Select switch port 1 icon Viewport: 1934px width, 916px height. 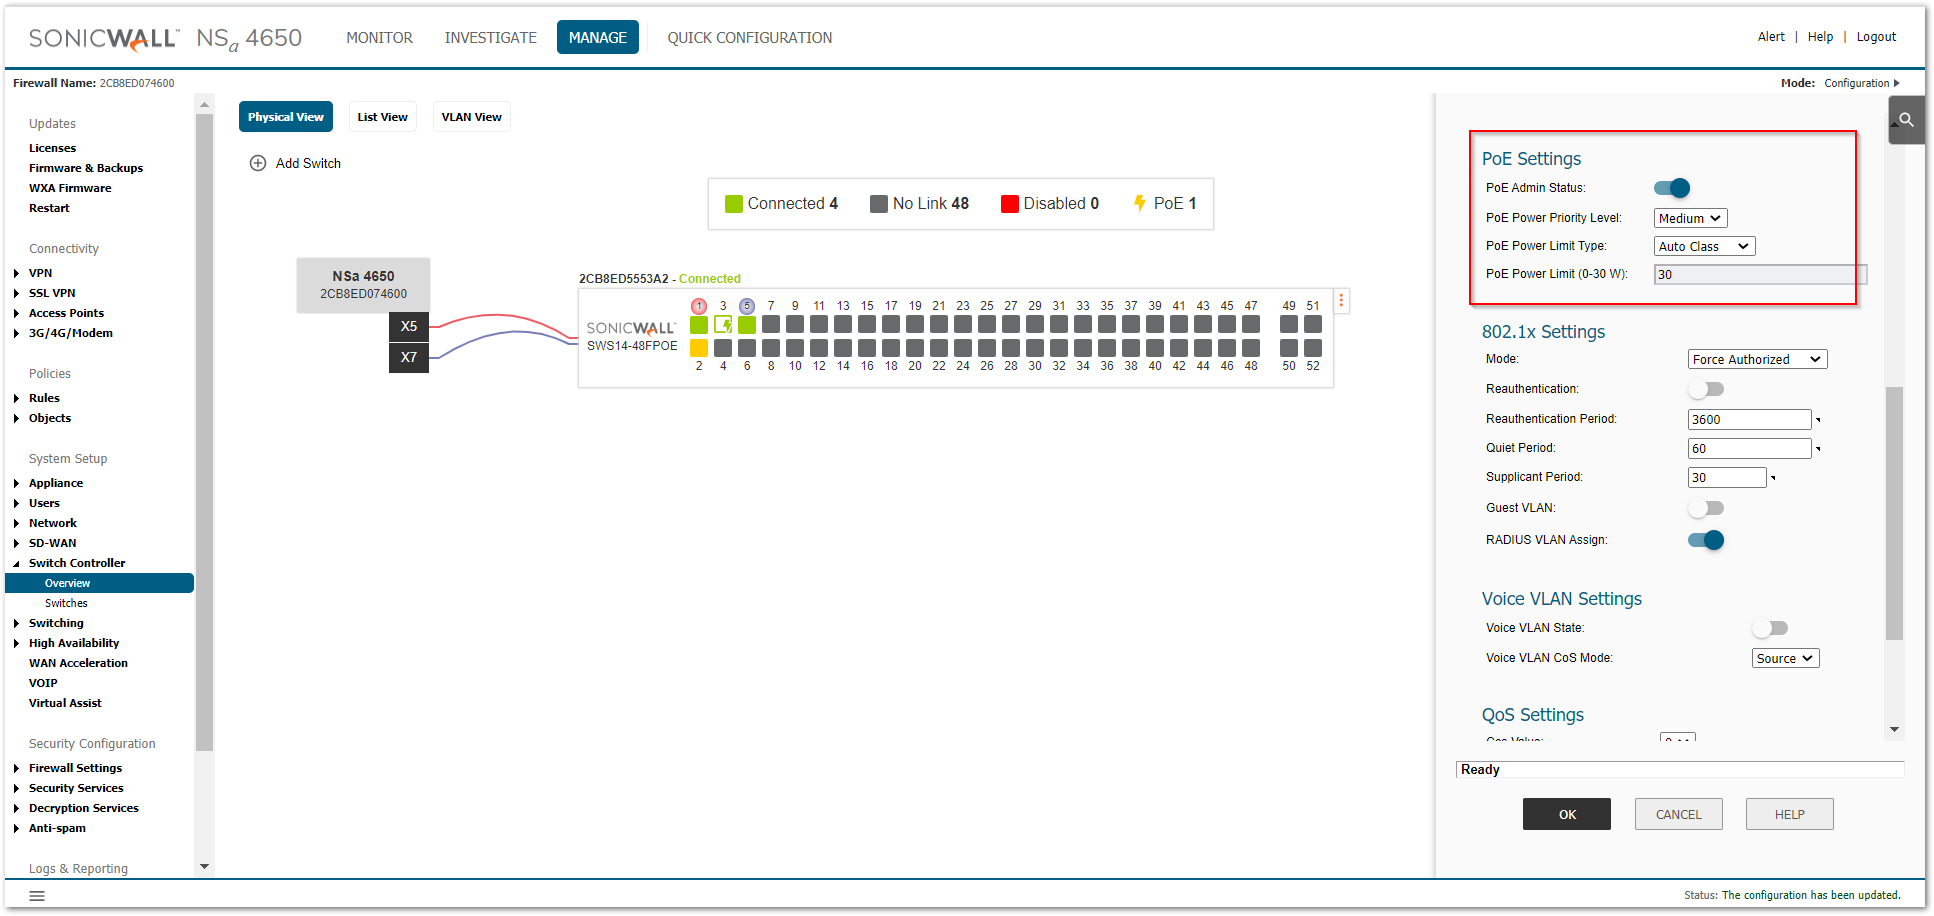click(x=699, y=324)
